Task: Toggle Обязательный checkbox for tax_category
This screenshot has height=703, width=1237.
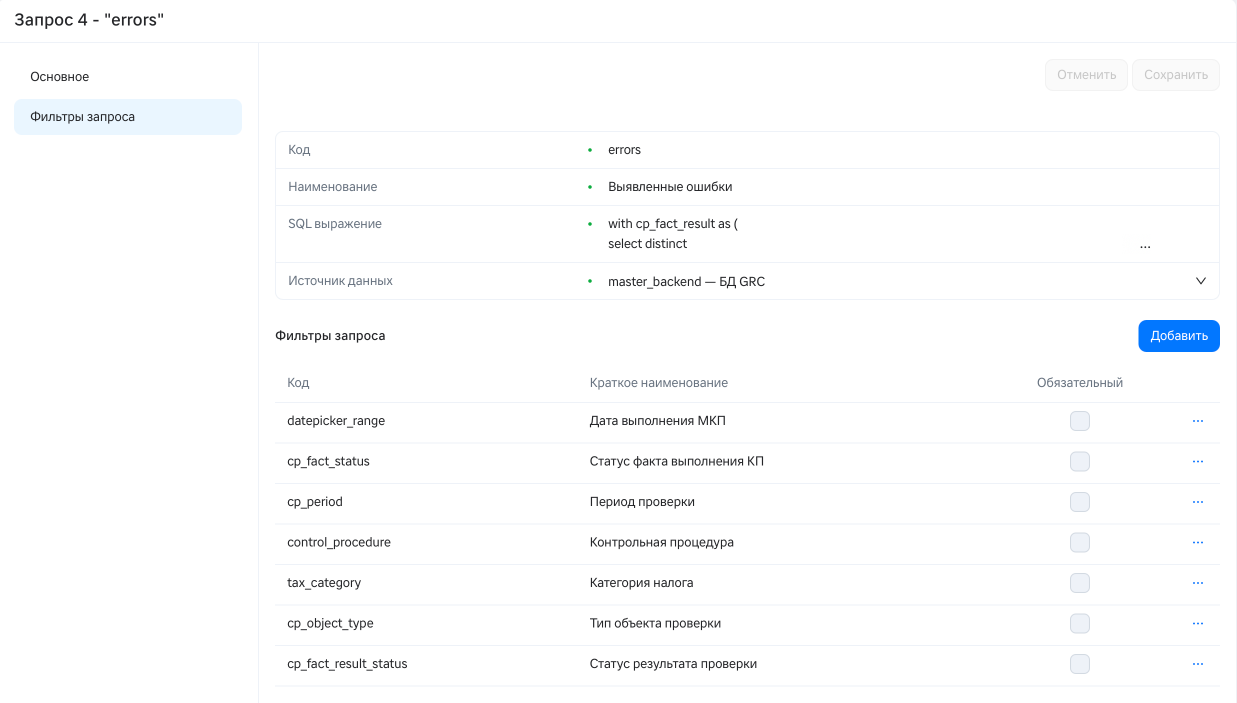Action: coord(1080,583)
